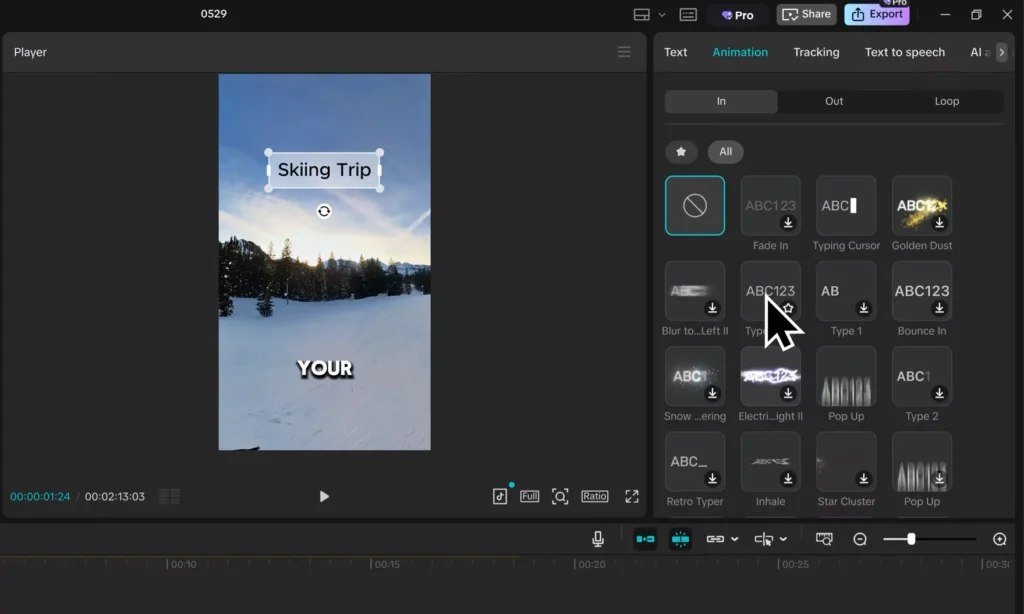Viewport: 1024px width, 614px height.
Task: Start voiceover recording with microphone
Action: (x=598, y=539)
